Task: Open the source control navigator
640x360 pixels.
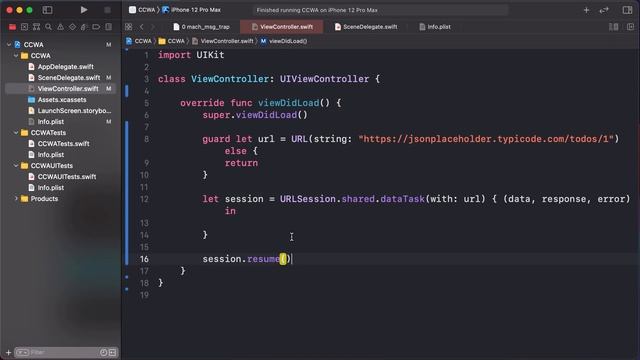Action: pos(24,27)
